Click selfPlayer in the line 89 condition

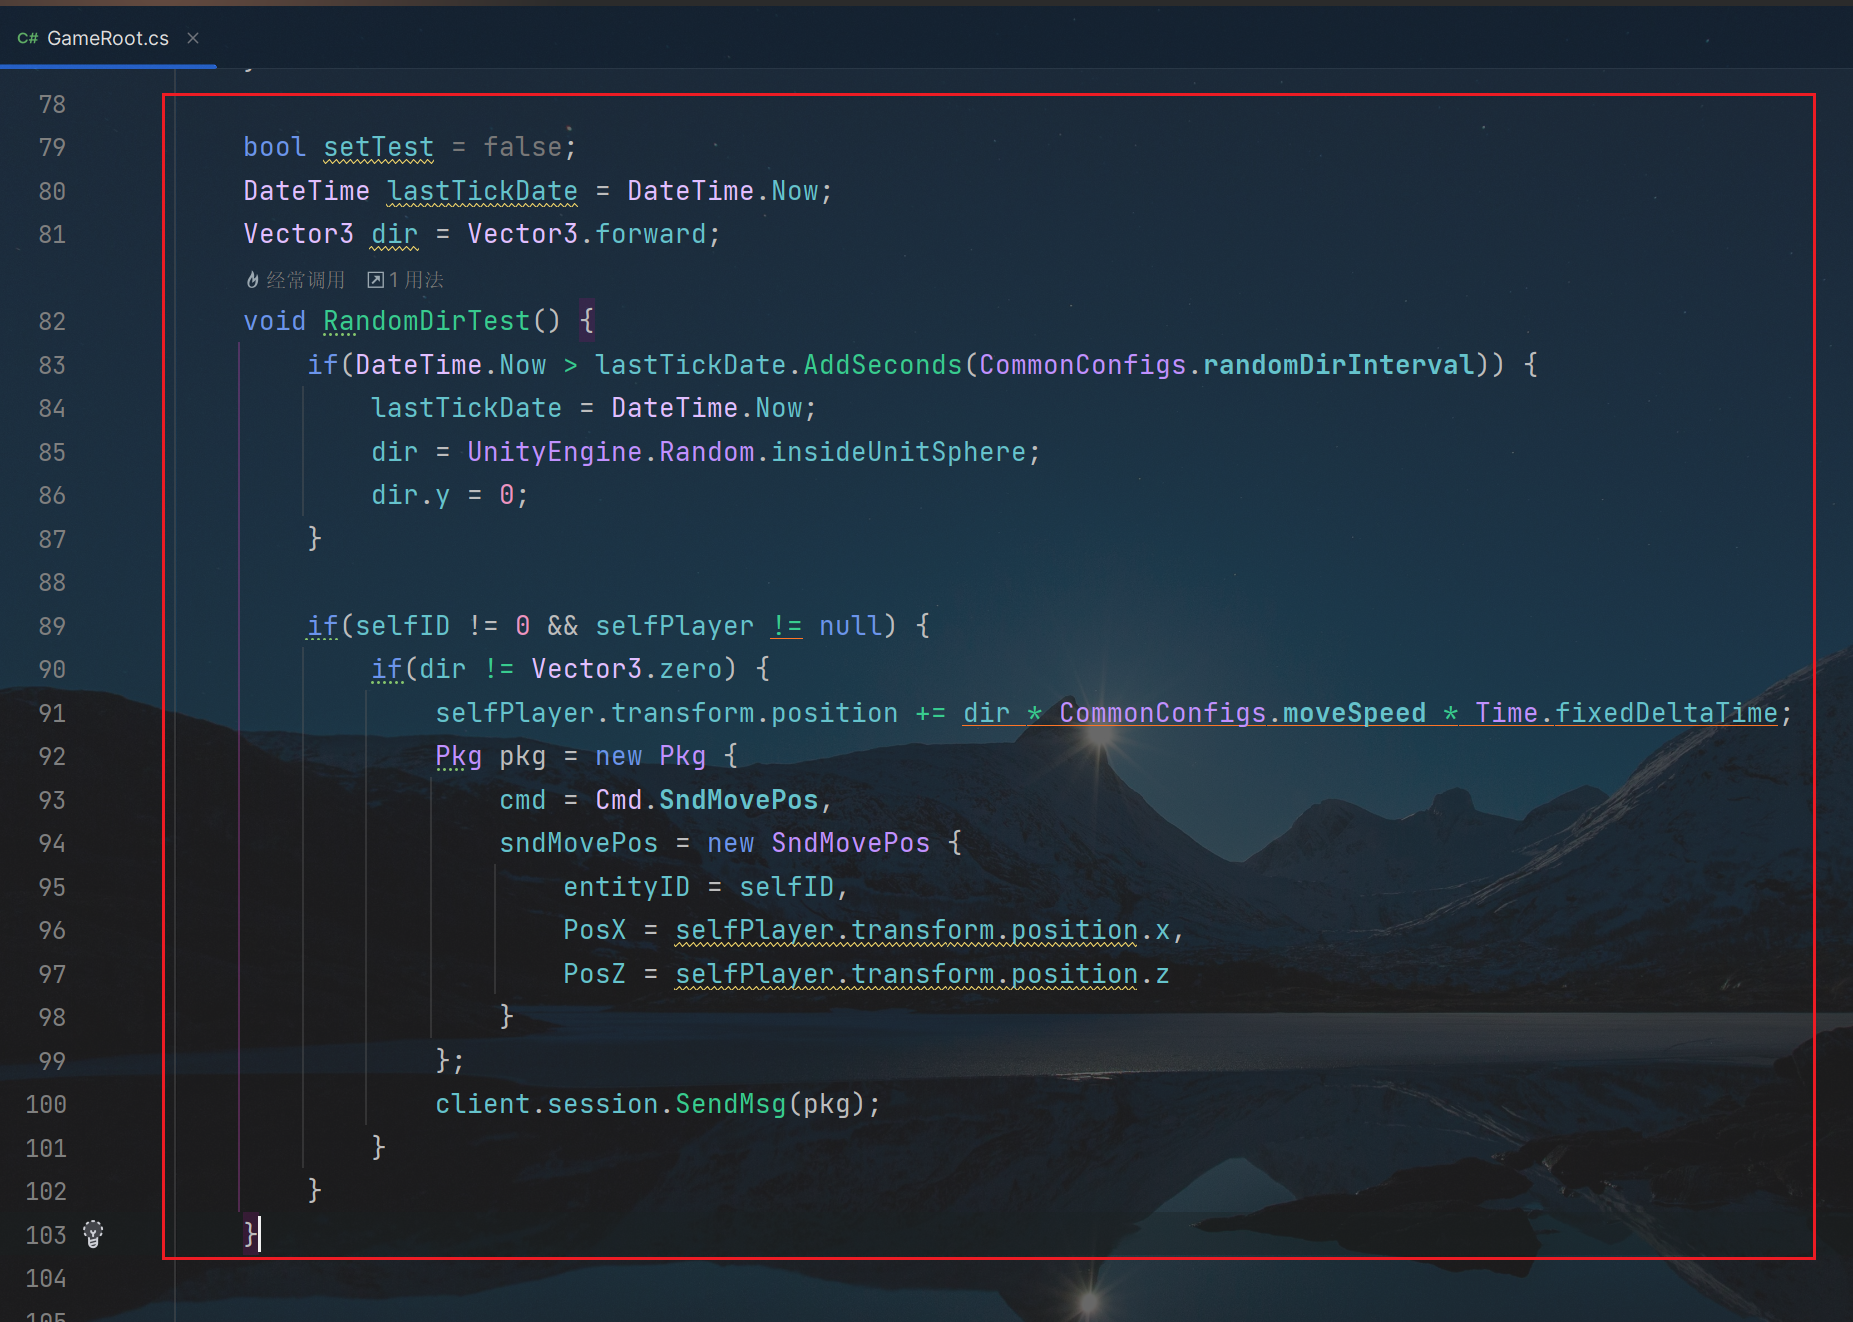(674, 626)
